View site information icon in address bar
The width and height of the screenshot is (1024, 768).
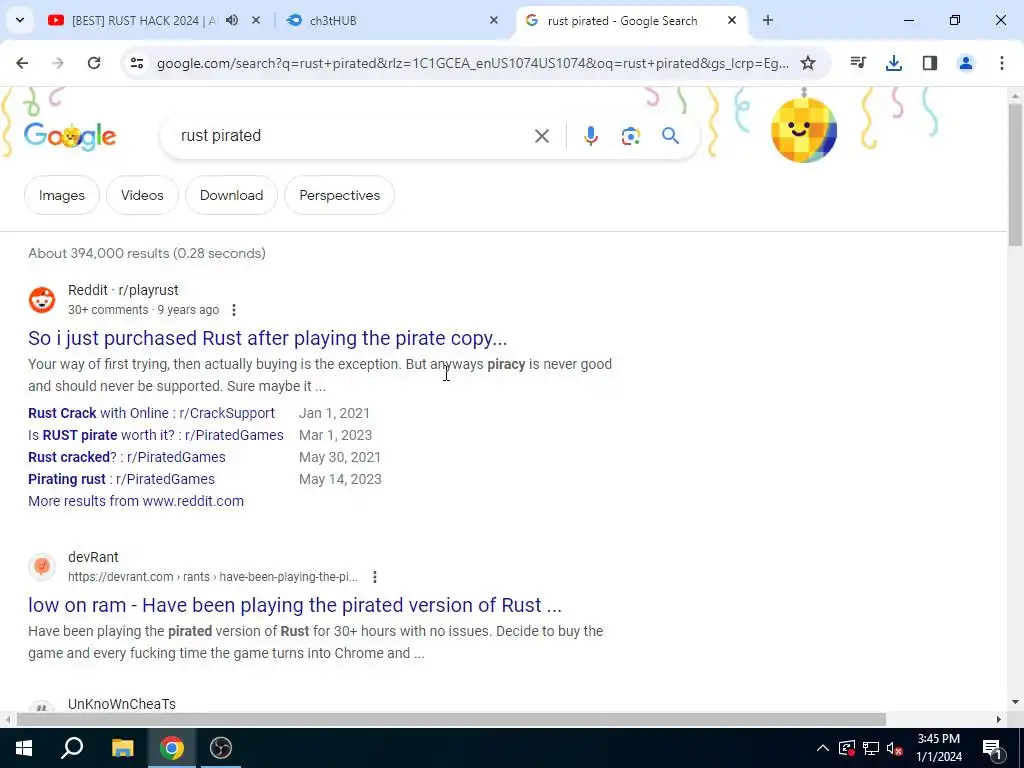(x=136, y=63)
